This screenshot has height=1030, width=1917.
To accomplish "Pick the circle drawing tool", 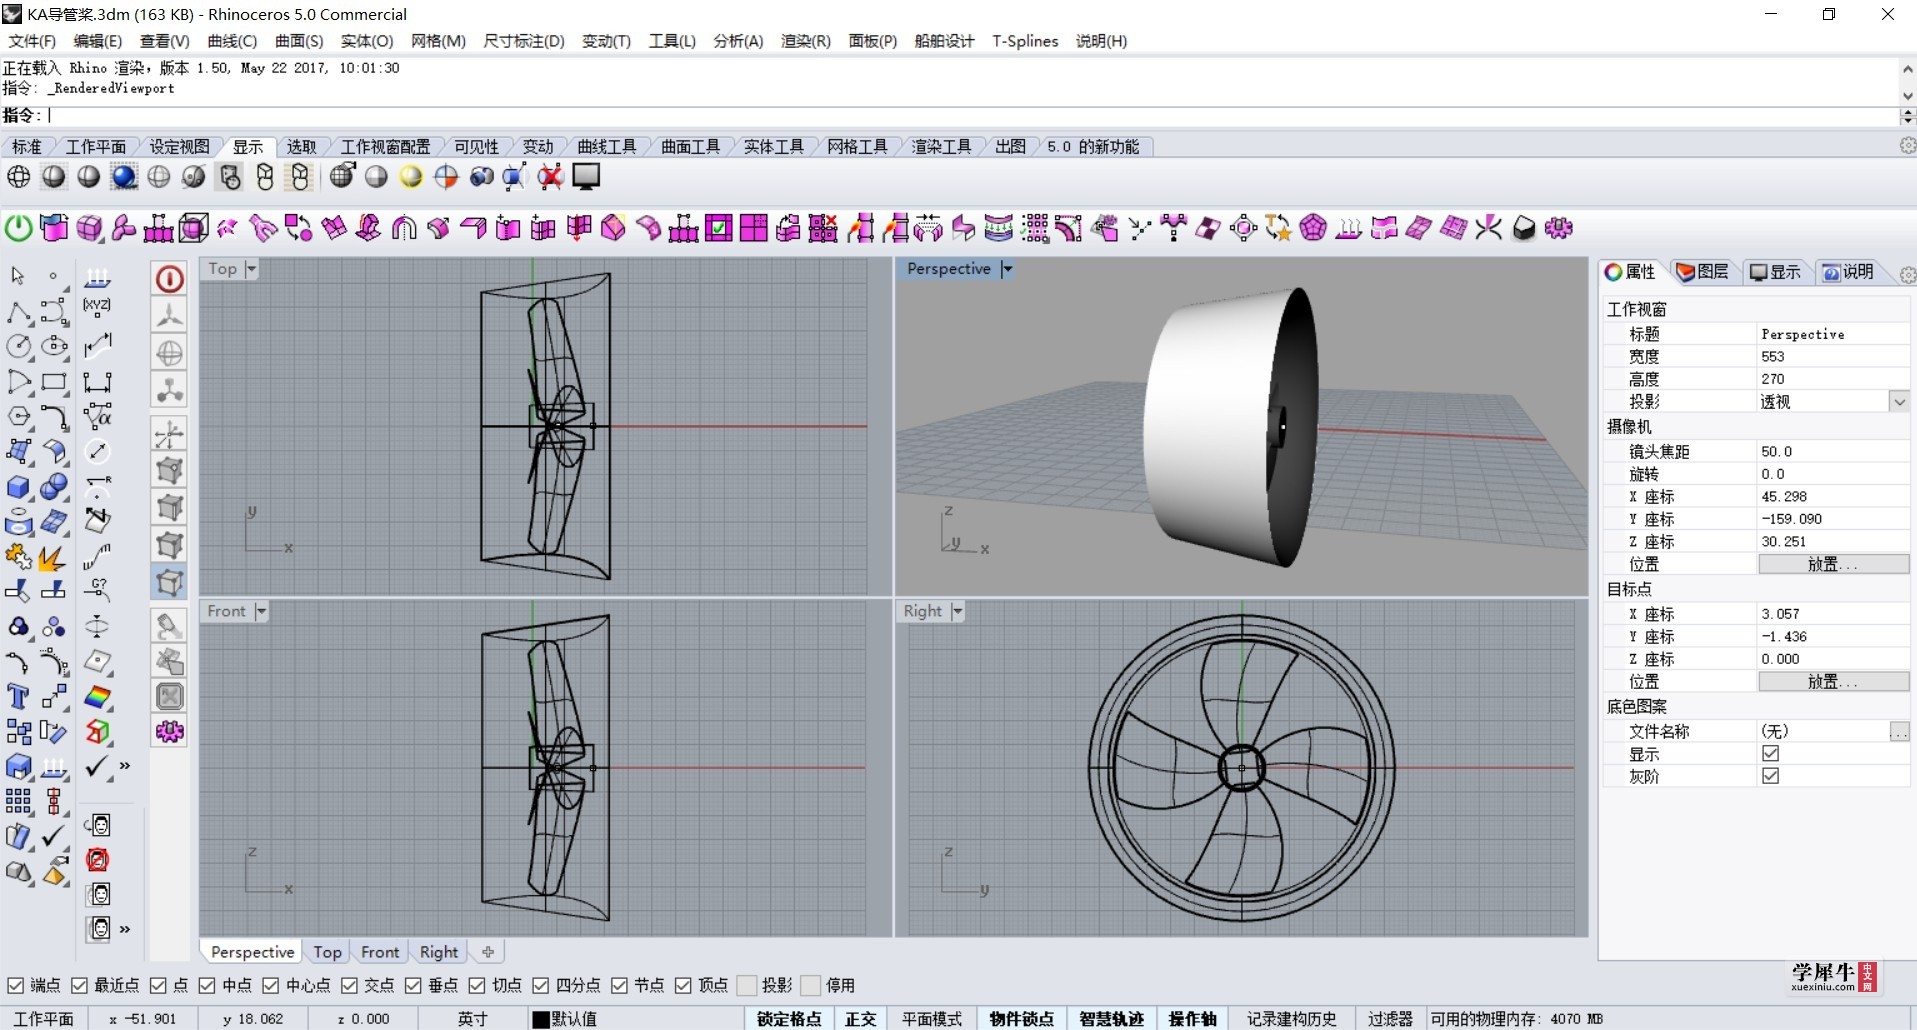I will click(18, 347).
